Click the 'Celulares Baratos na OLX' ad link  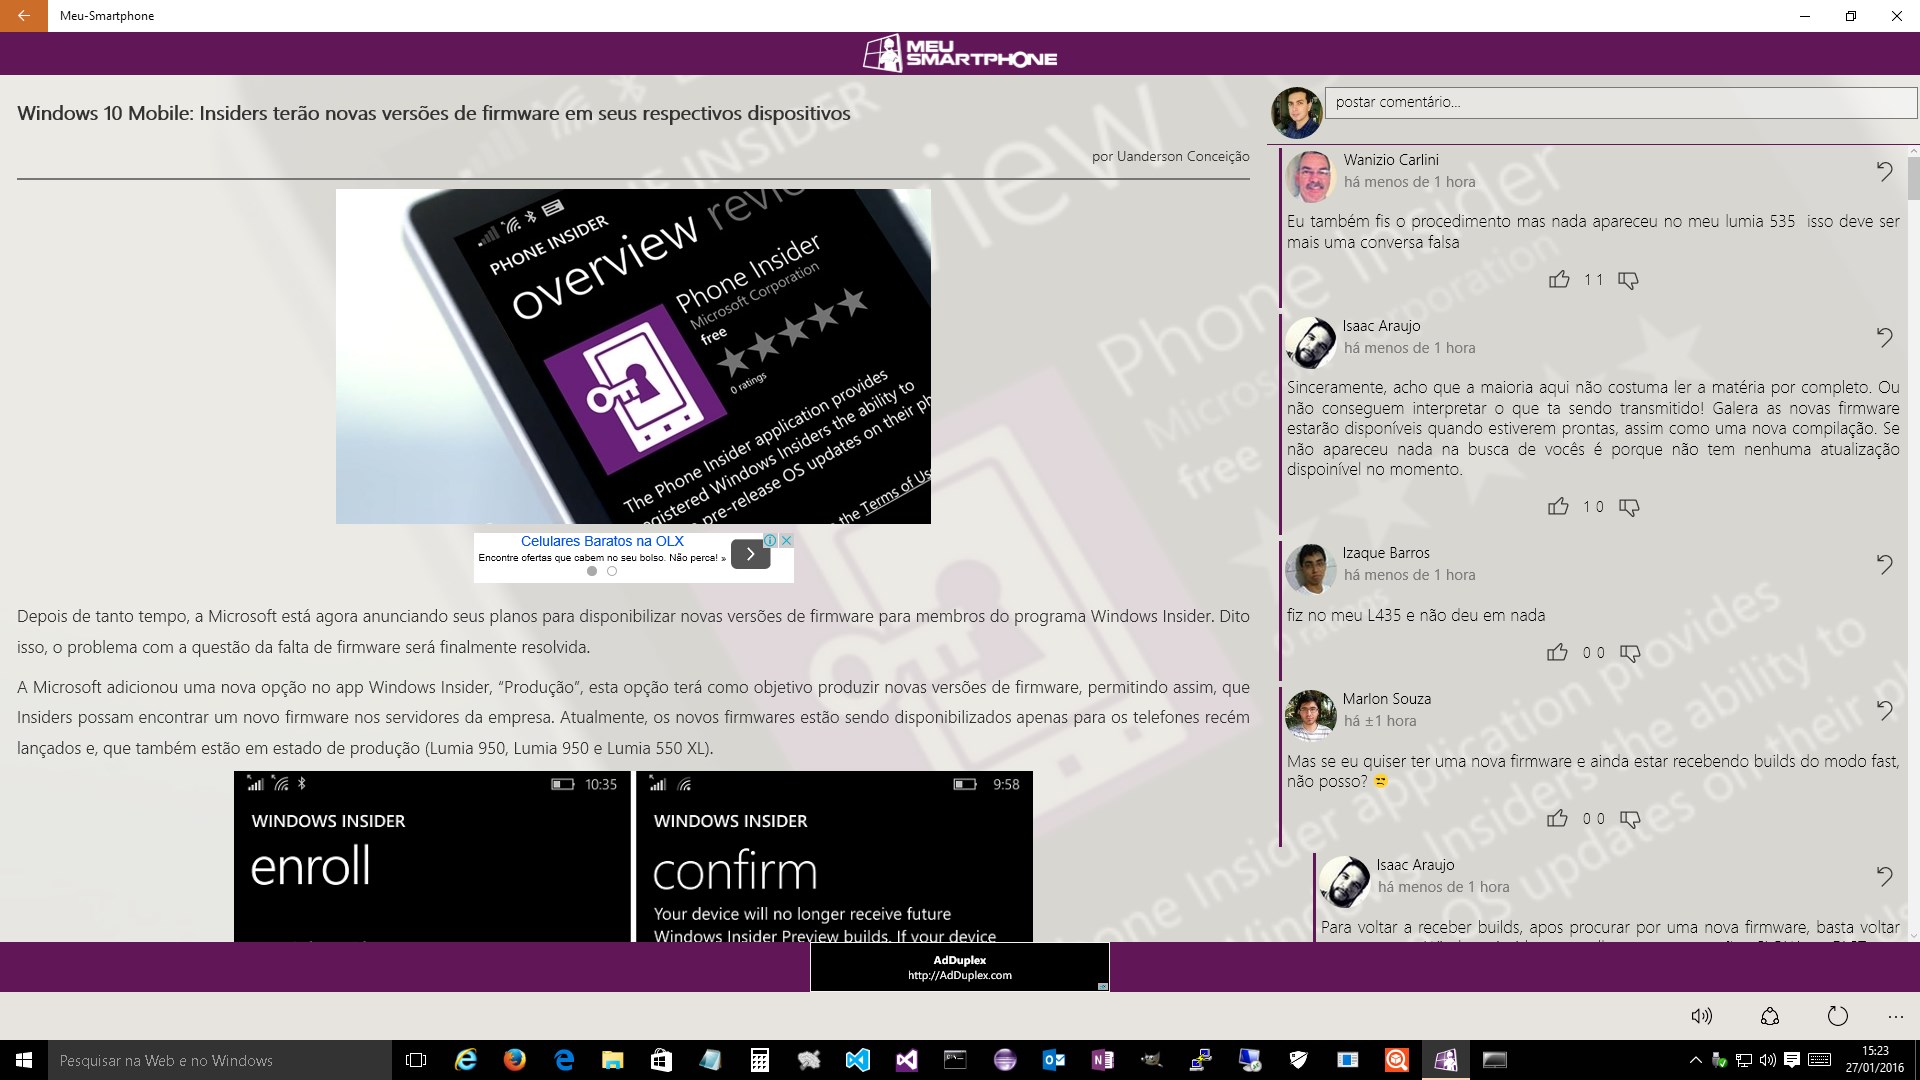(x=602, y=541)
